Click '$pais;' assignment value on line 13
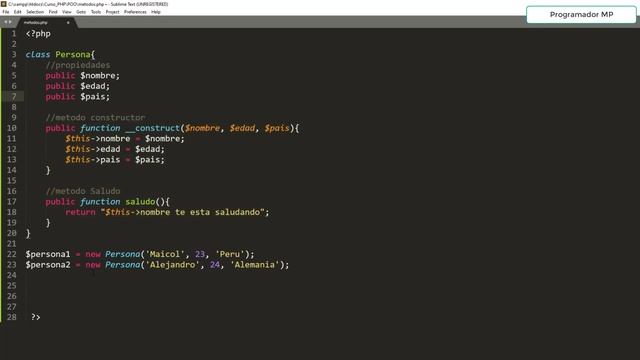640x360 pixels. [x=150, y=160]
